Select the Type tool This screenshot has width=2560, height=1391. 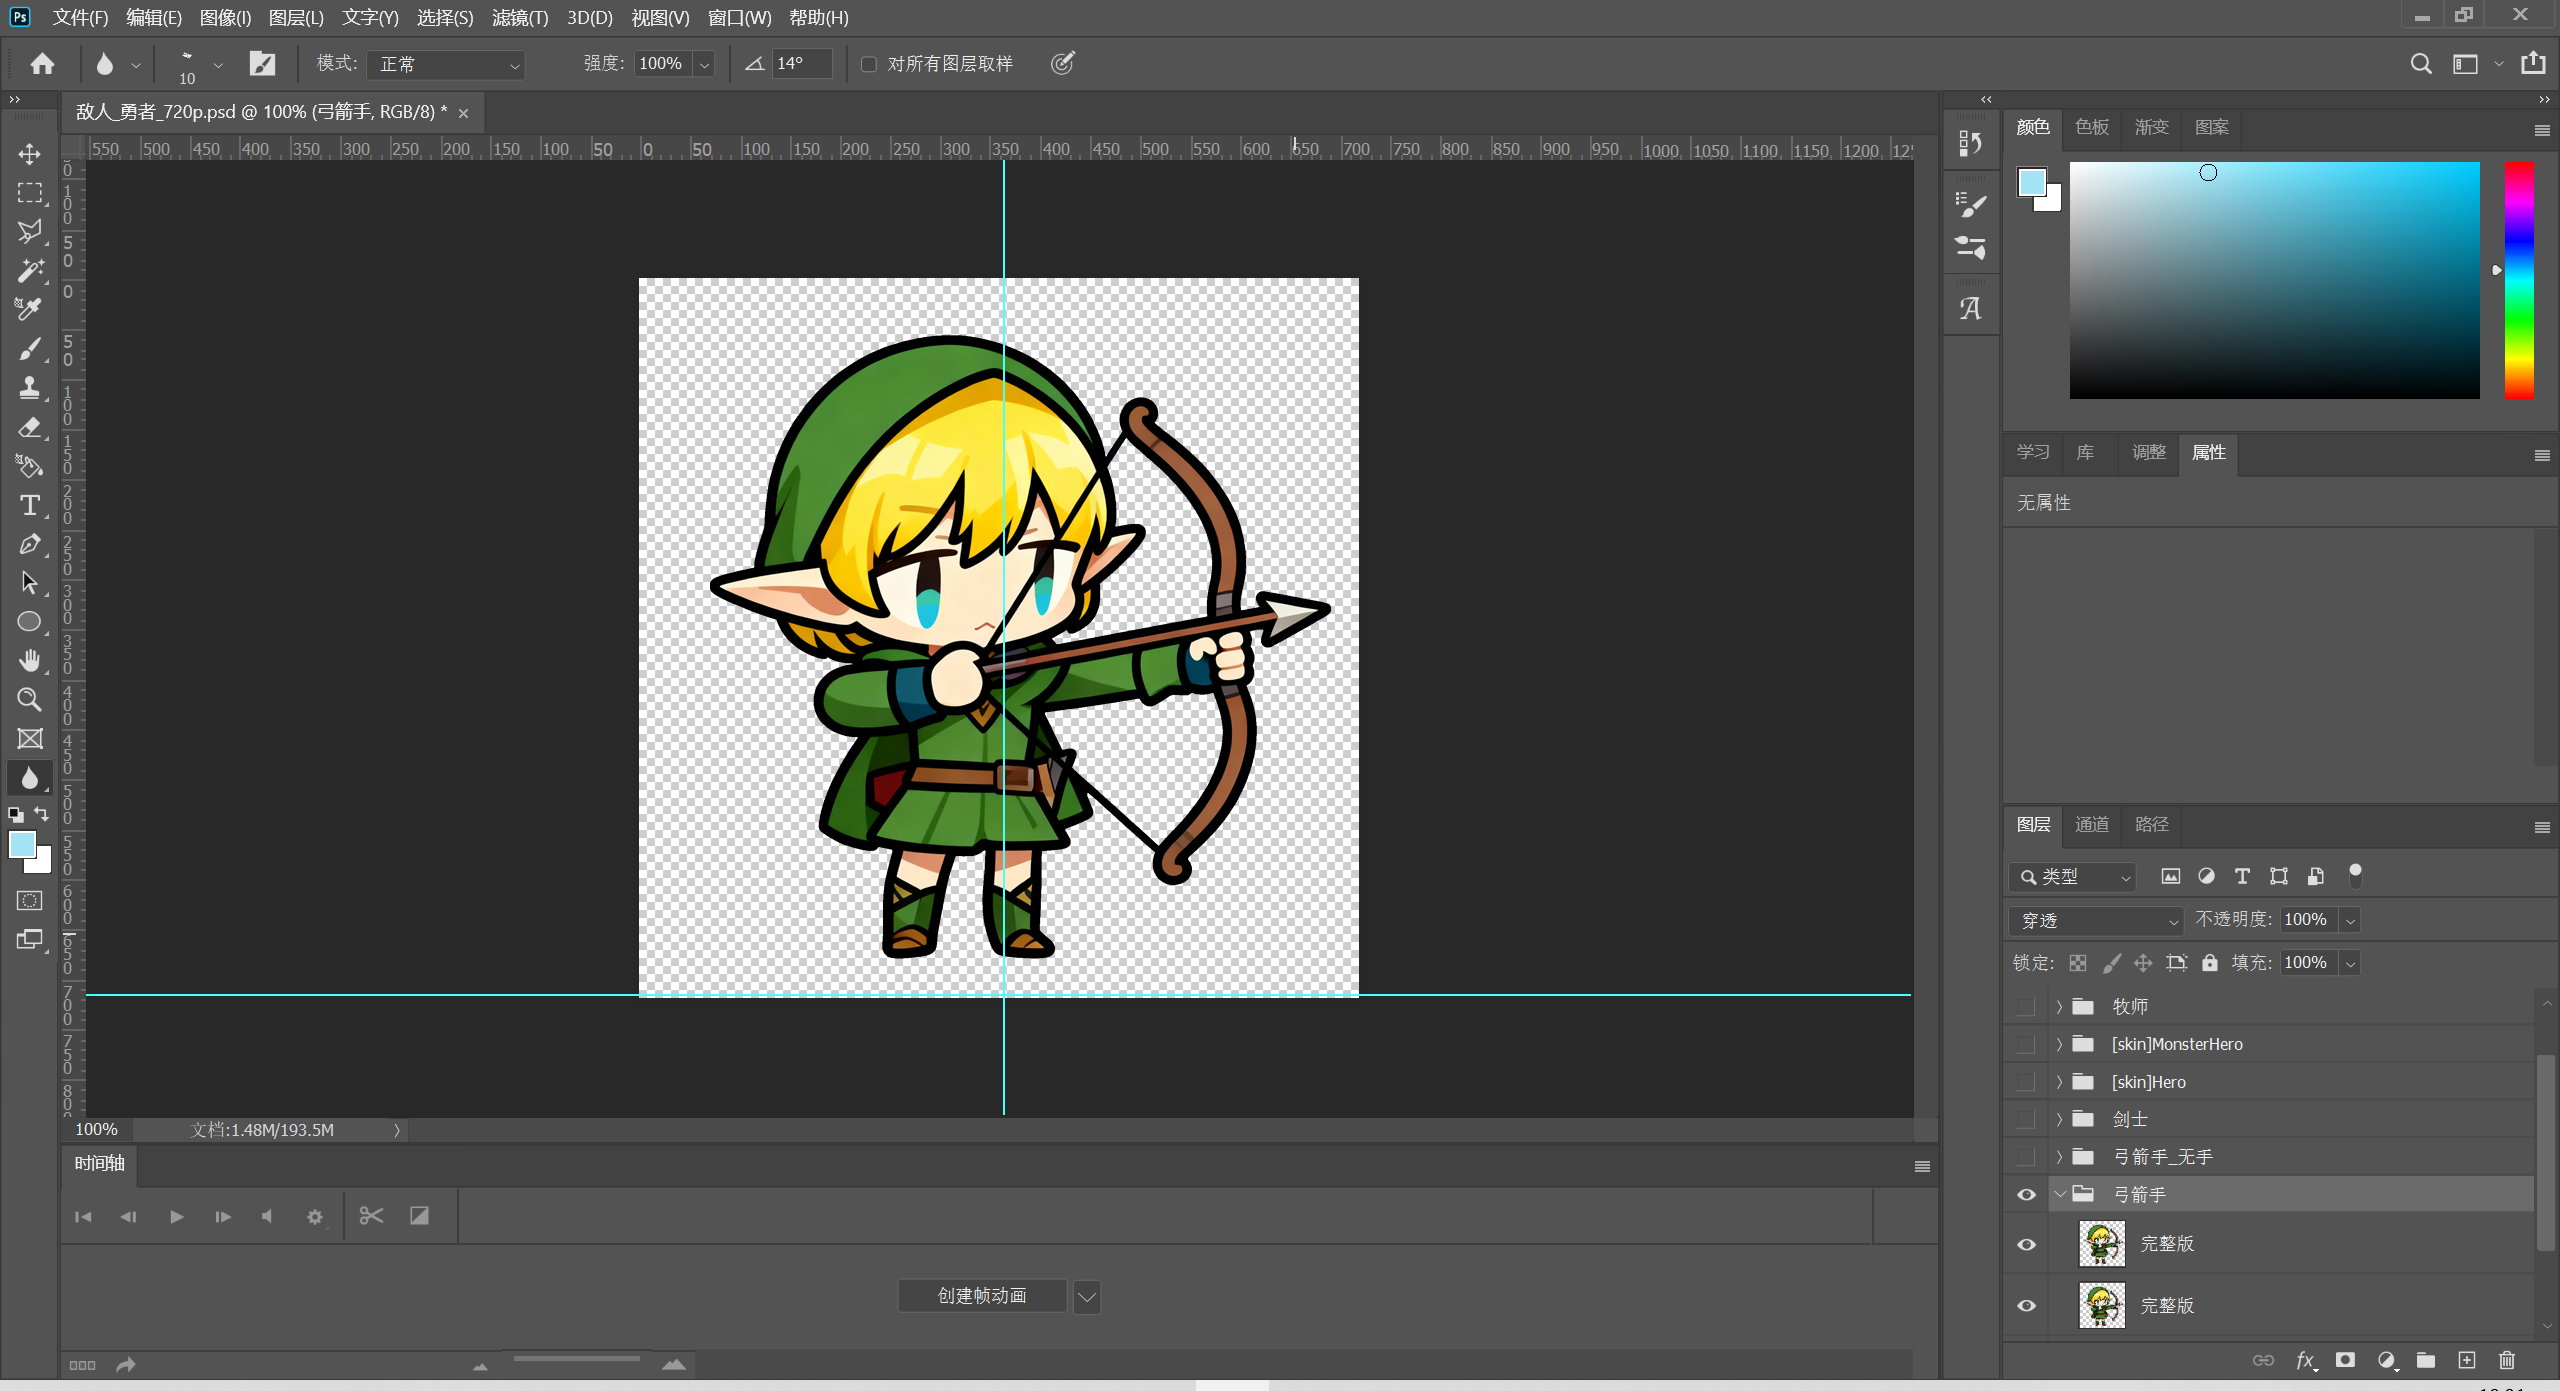click(29, 505)
